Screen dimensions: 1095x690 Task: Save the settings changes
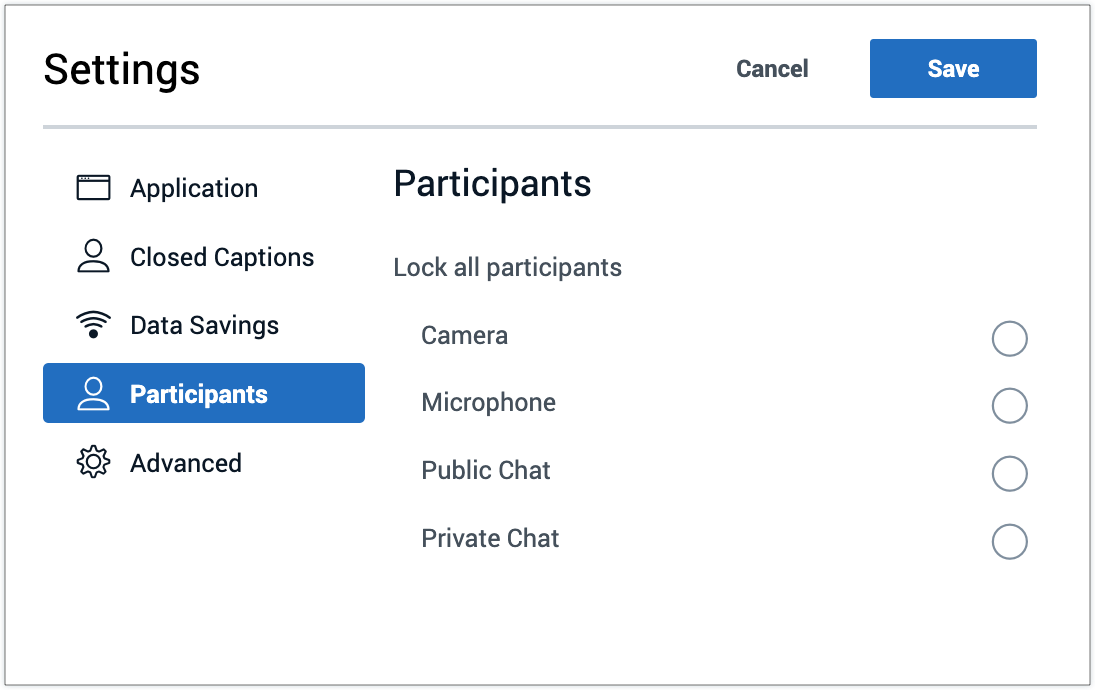click(x=953, y=69)
